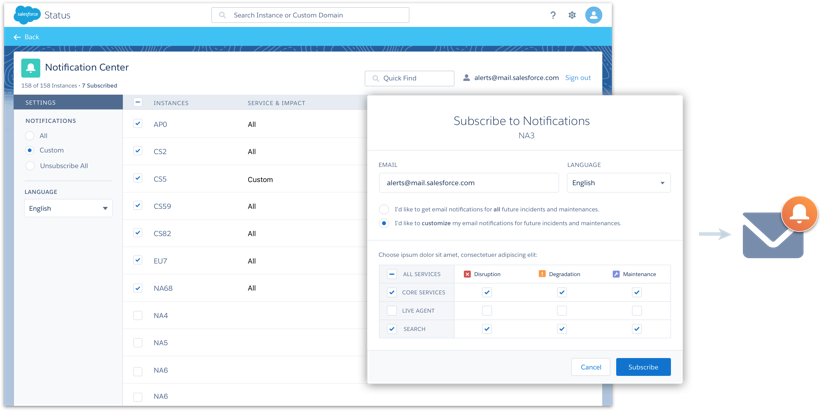
Task: Click the Service & Impact column header
Action: tap(276, 103)
